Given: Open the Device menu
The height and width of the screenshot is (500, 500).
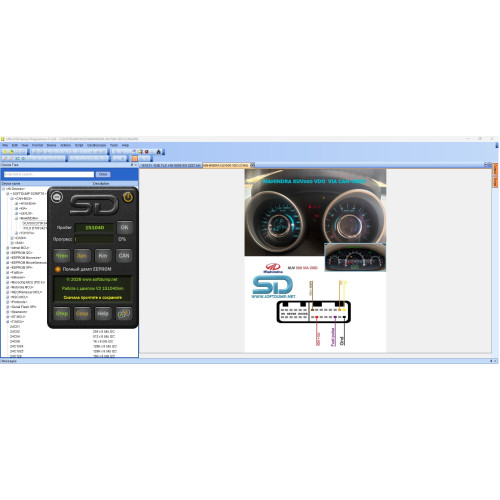Looking at the screenshot, I should click(51, 145).
